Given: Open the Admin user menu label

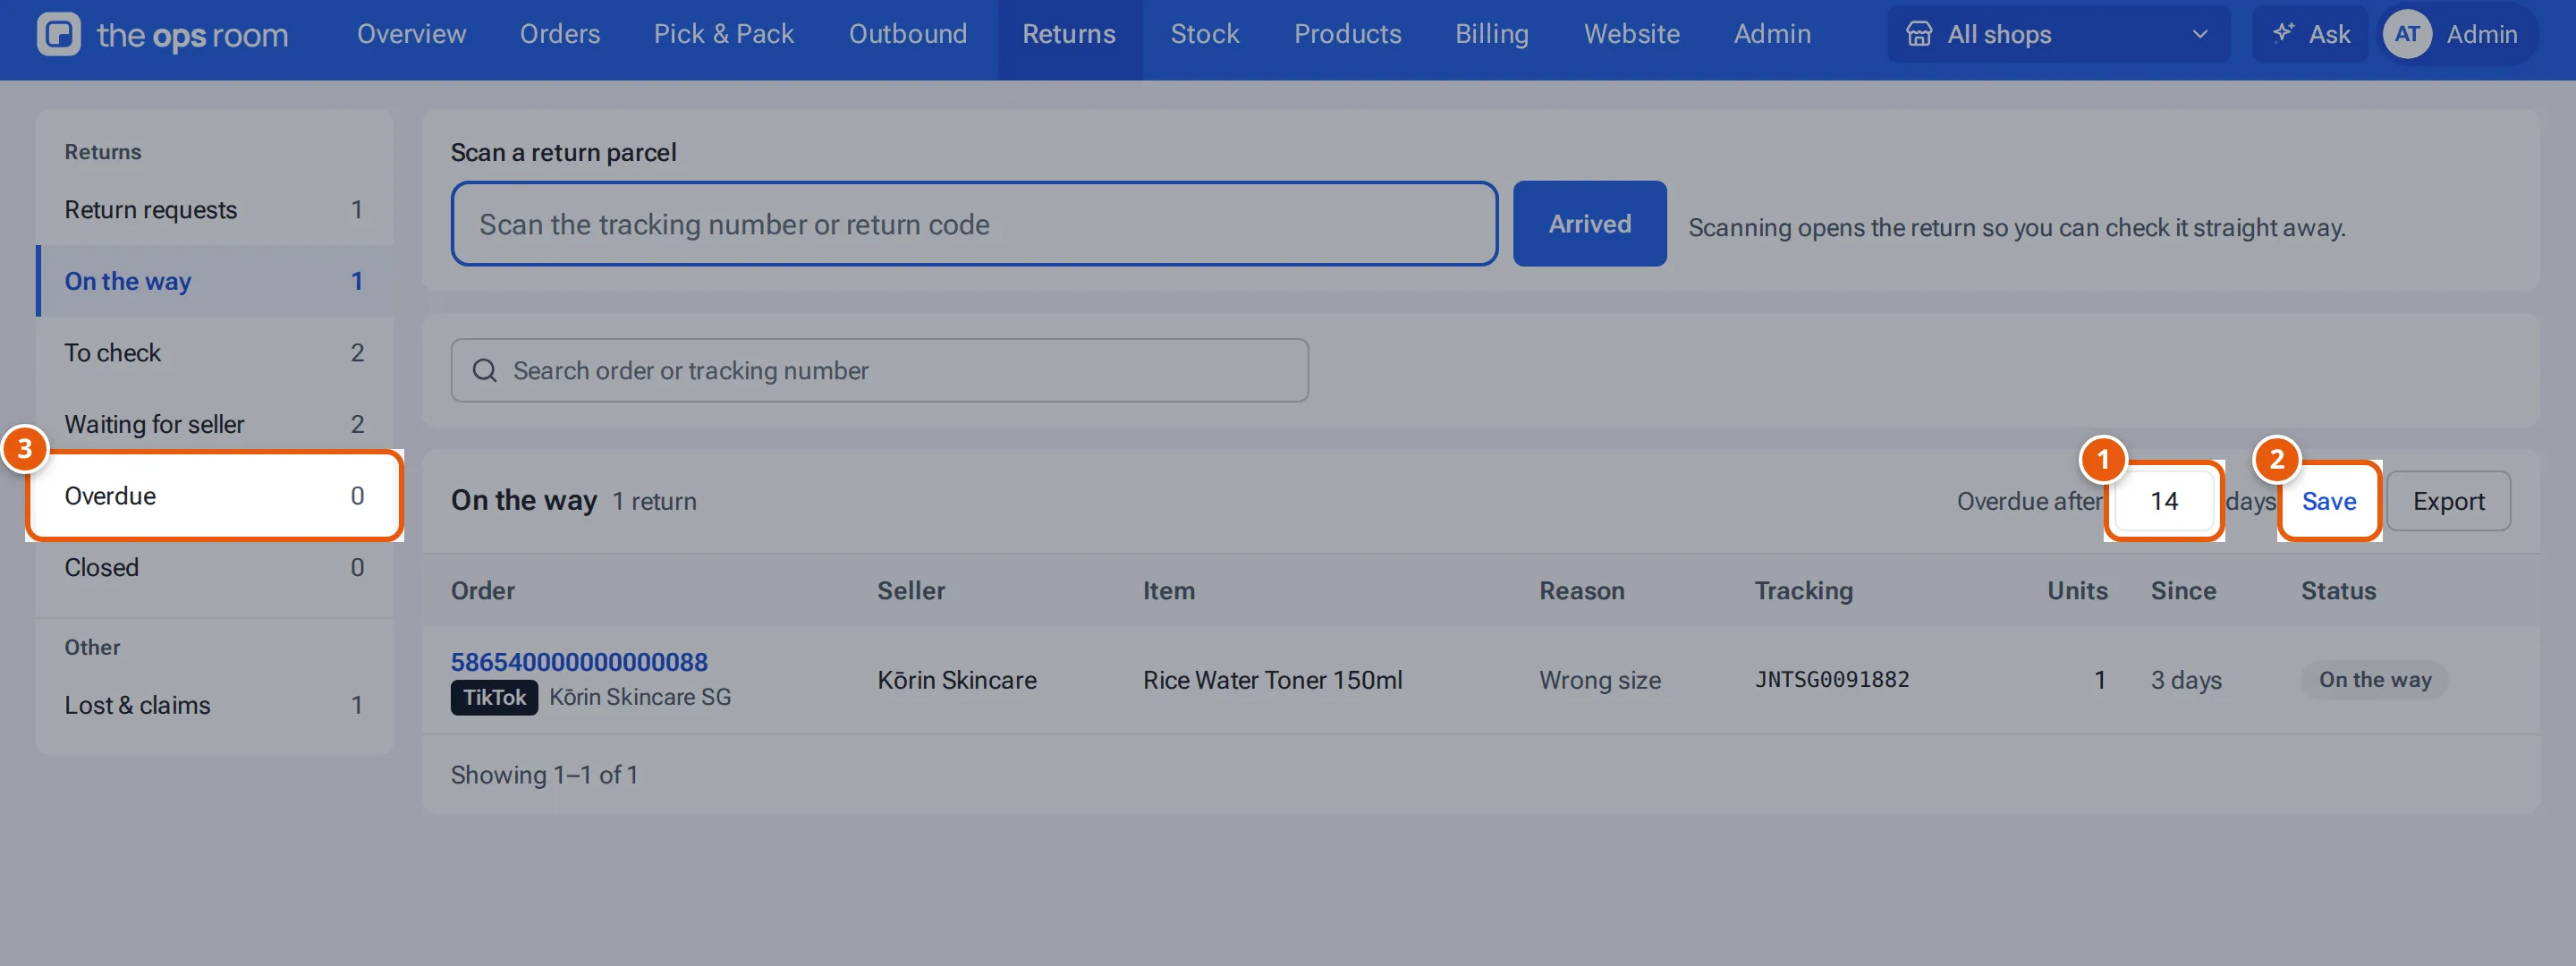Looking at the screenshot, I should pyautogui.click(x=2481, y=35).
